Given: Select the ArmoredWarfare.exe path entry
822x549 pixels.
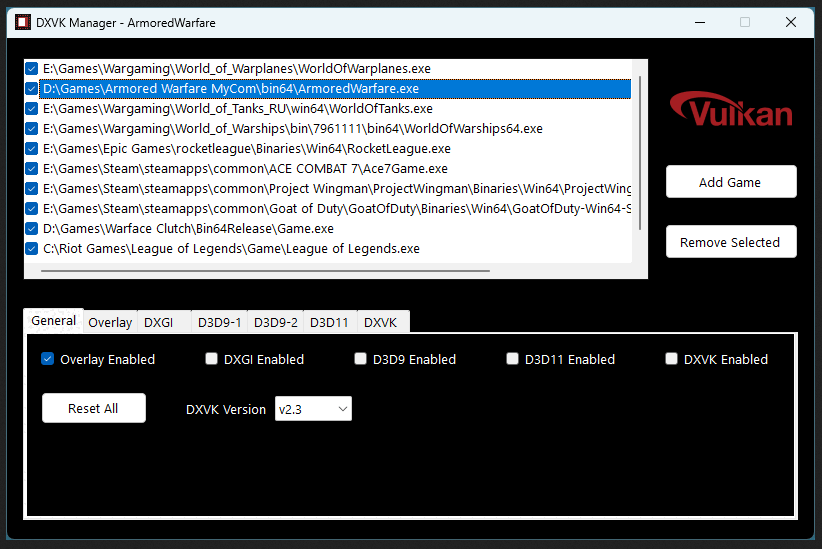Looking at the screenshot, I should point(336,89).
